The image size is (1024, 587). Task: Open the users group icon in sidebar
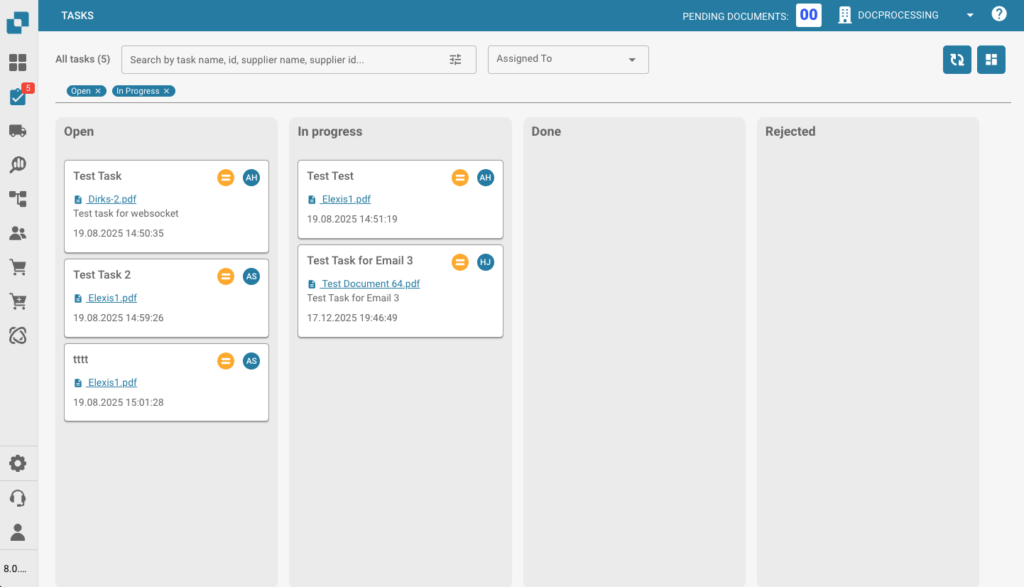[x=18, y=233]
